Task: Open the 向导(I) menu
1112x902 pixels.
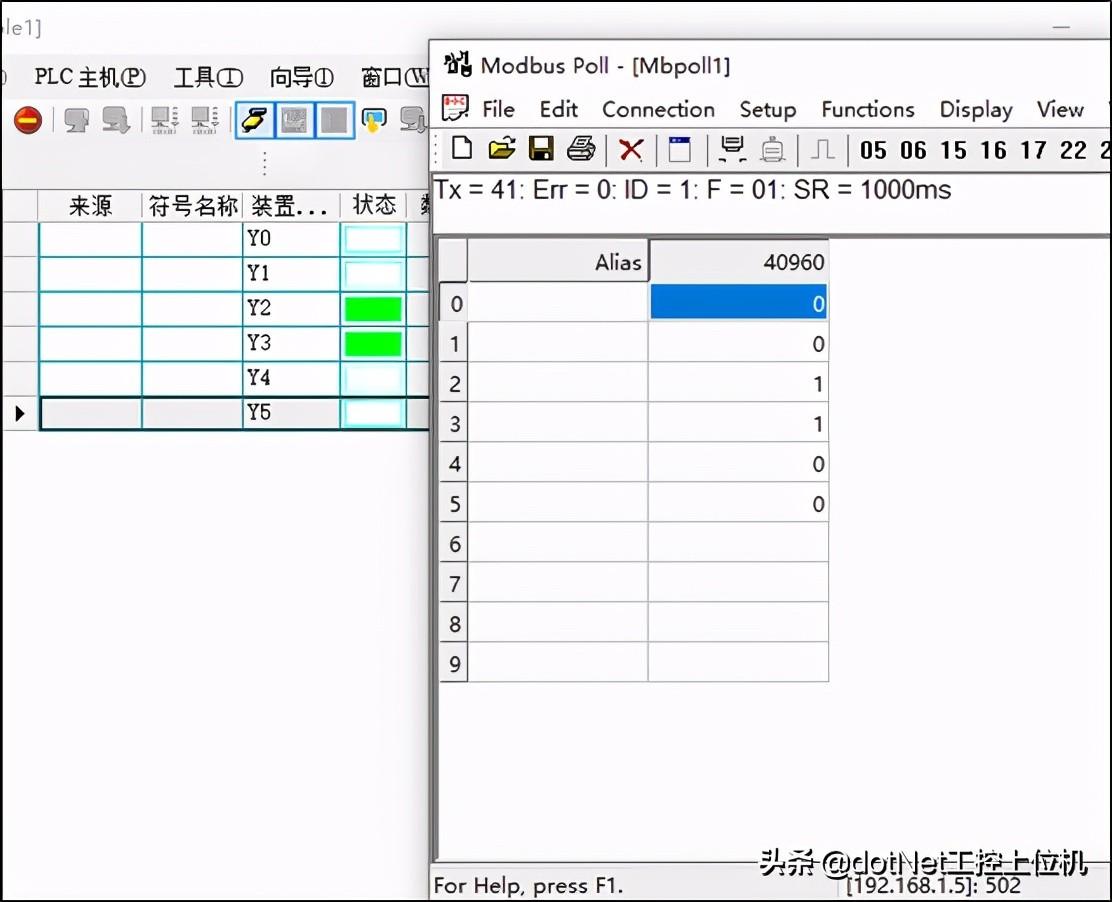Action: point(301,77)
